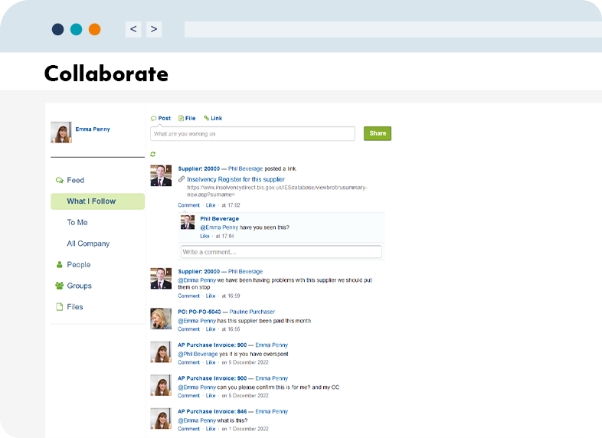
Task: Open the PO: PO-PO-6040 link
Action: coord(200,312)
